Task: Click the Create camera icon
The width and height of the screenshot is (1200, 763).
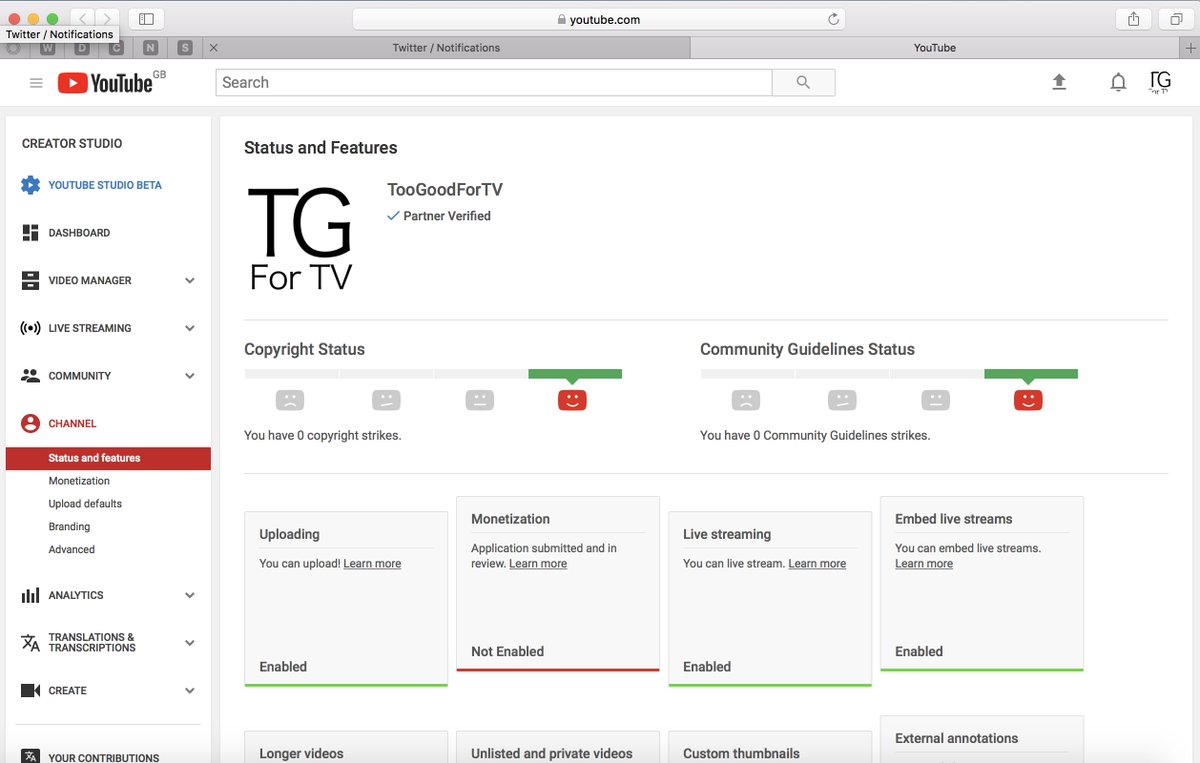Action: pos(30,691)
